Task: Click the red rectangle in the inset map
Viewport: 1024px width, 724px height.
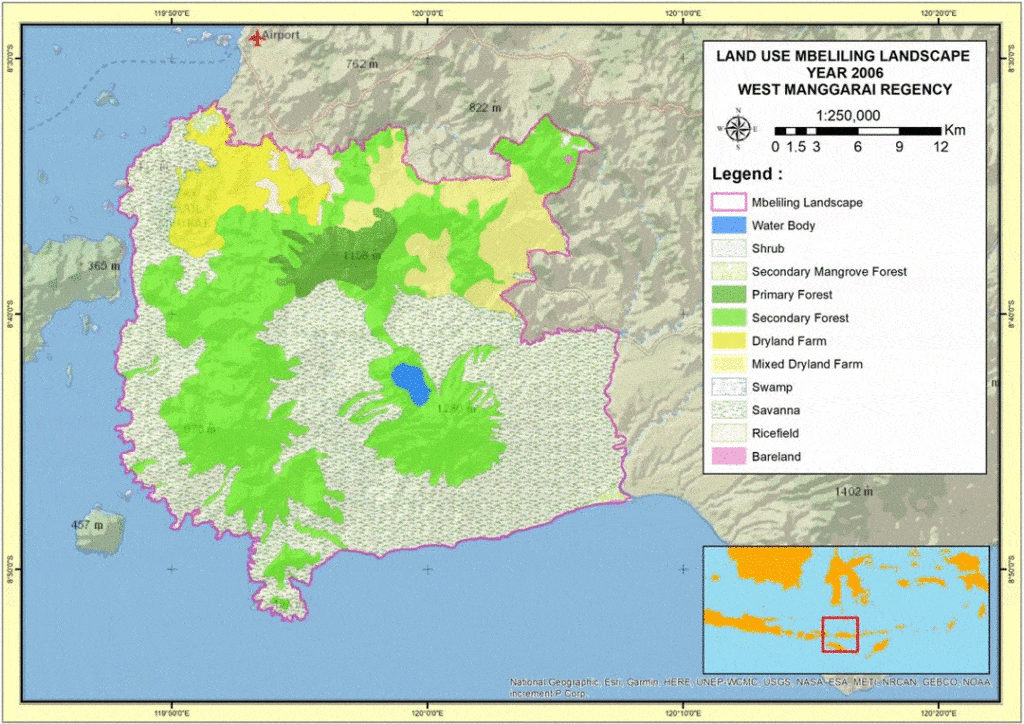Action: click(840, 635)
